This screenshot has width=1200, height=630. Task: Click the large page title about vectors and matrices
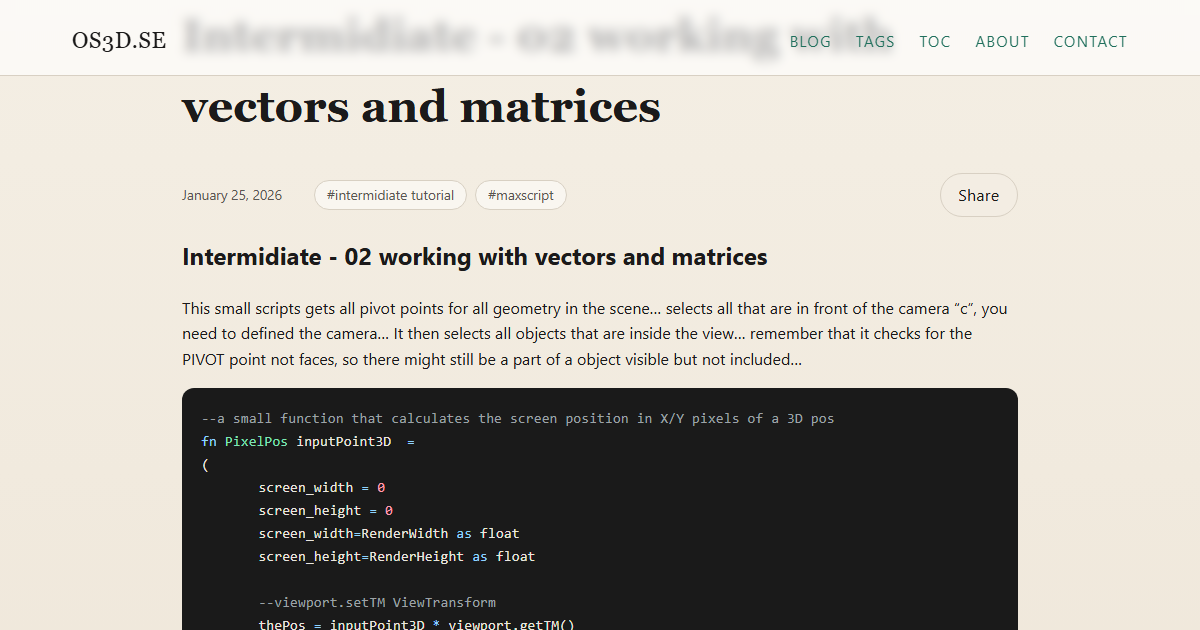coord(420,106)
